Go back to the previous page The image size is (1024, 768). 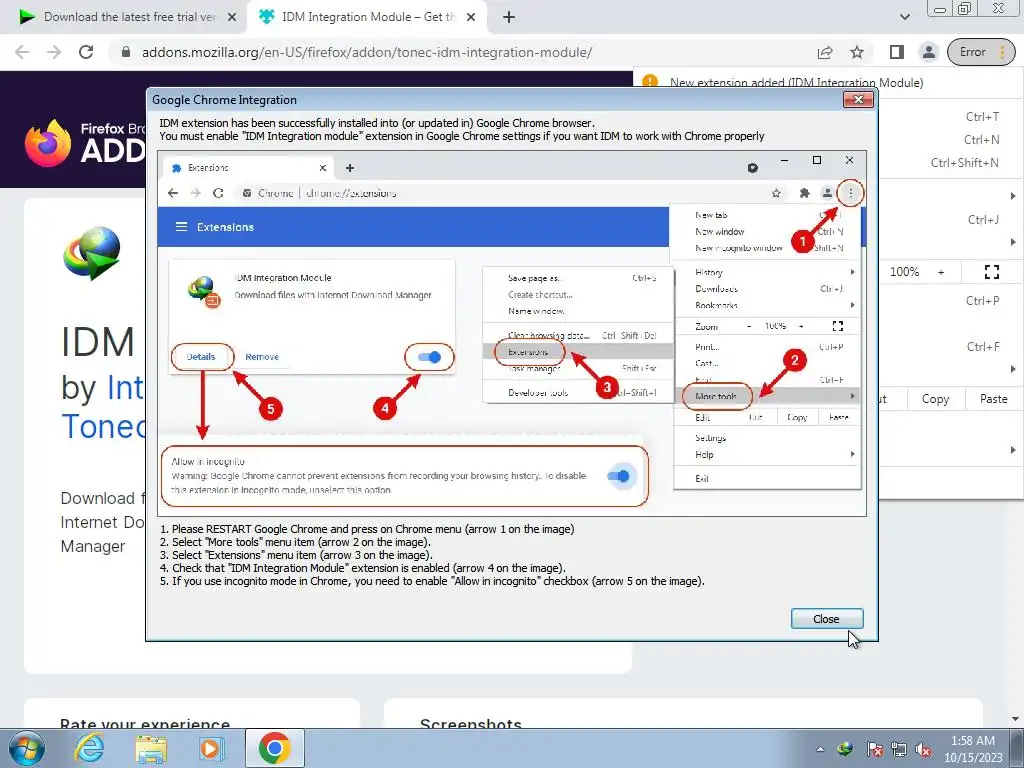tap(22, 52)
